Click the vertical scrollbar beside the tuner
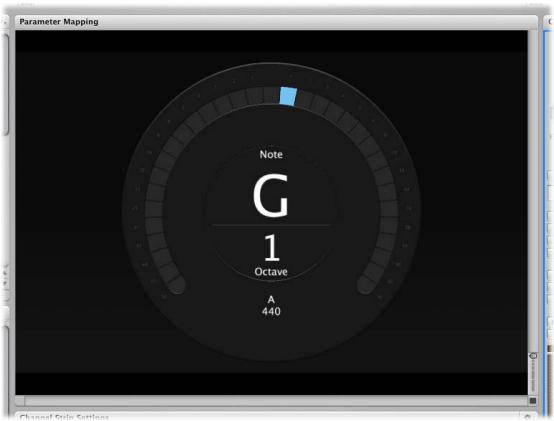 pyautogui.click(x=533, y=191)
